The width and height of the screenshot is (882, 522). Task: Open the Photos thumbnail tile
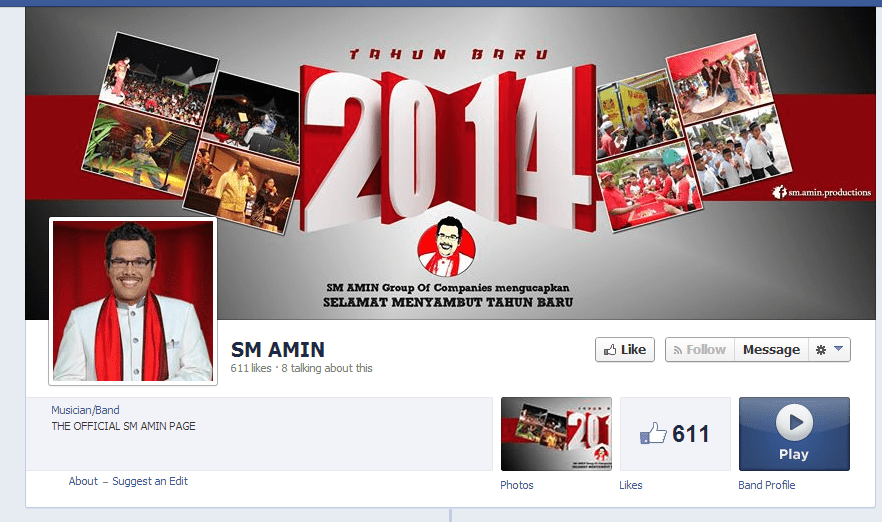click(x=556, y=434)
